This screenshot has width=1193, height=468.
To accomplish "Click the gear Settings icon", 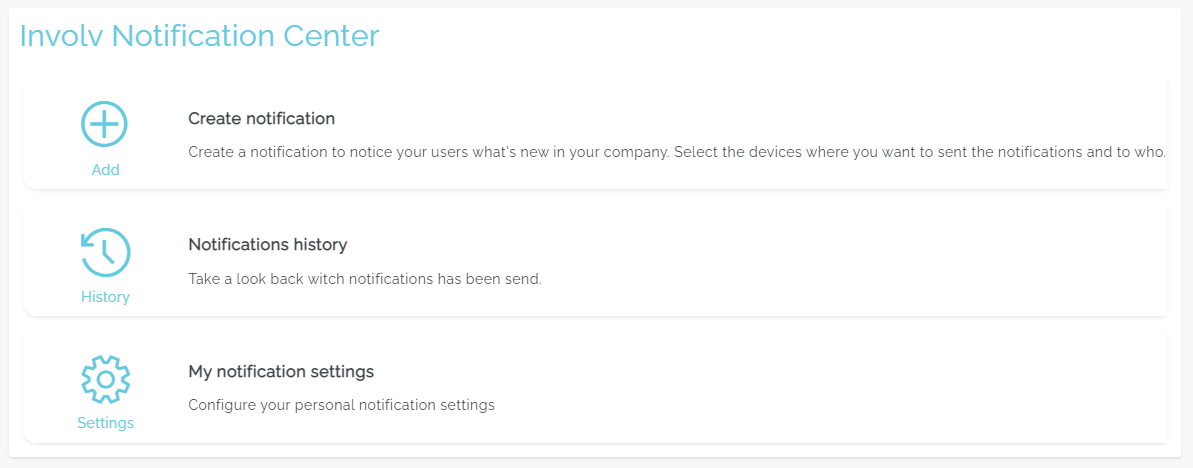I will [105, 379].
